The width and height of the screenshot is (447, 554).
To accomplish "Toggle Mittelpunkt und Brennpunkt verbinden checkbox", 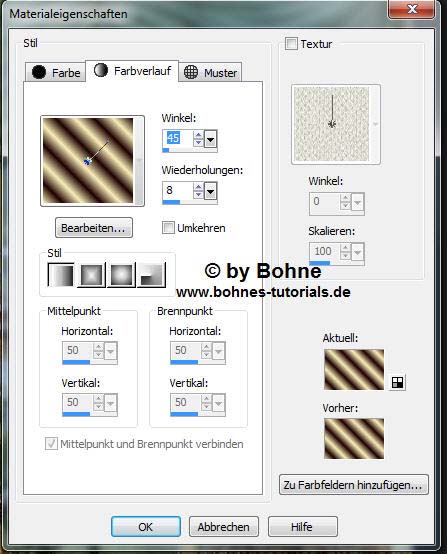I will pos(51,443).
